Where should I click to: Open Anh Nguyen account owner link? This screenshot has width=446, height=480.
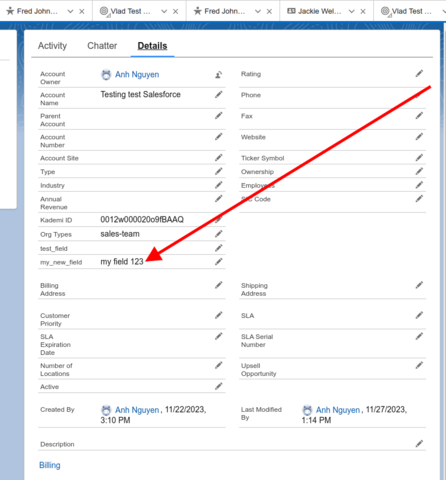tap(137, 75)
